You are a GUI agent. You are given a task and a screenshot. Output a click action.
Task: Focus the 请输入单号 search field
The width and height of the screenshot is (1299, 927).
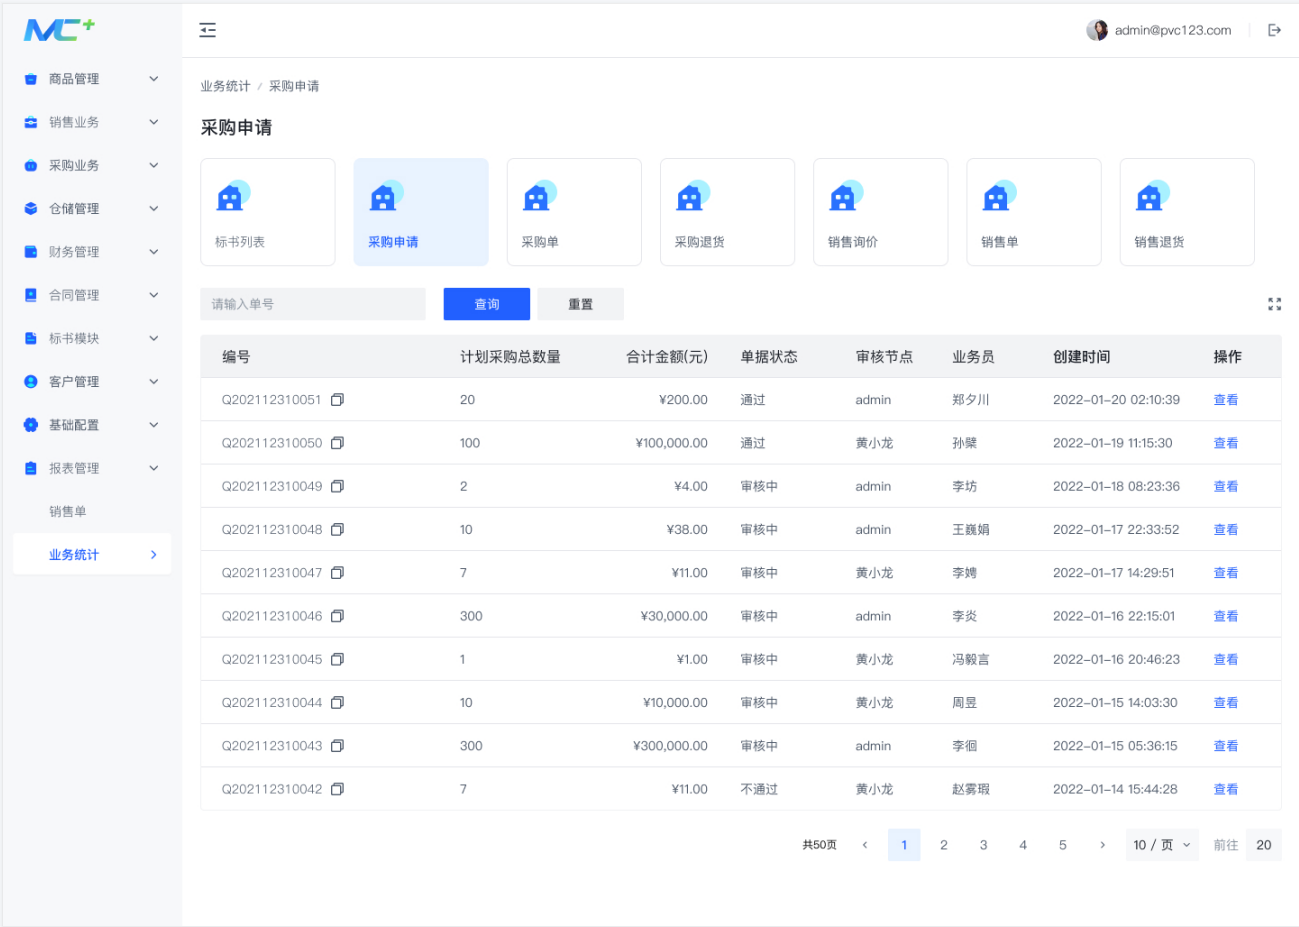tap(313, 304)
